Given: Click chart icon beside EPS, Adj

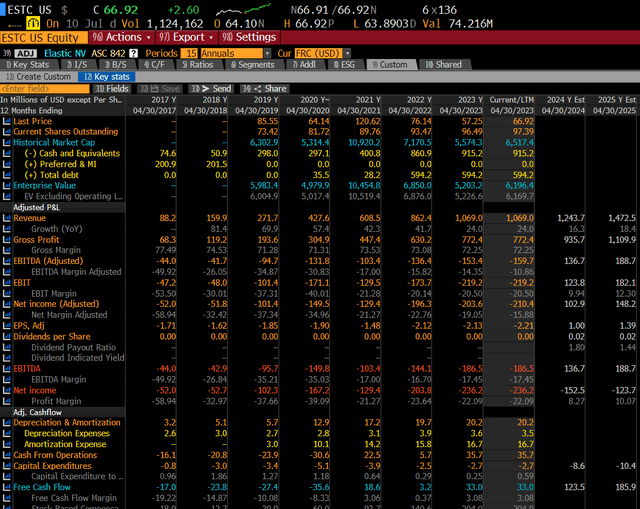Looking at the screenshot, I should (6, 326).
